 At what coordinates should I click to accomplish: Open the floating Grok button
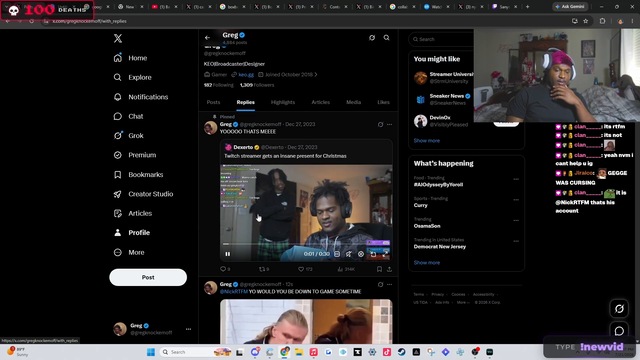[619, 309]
